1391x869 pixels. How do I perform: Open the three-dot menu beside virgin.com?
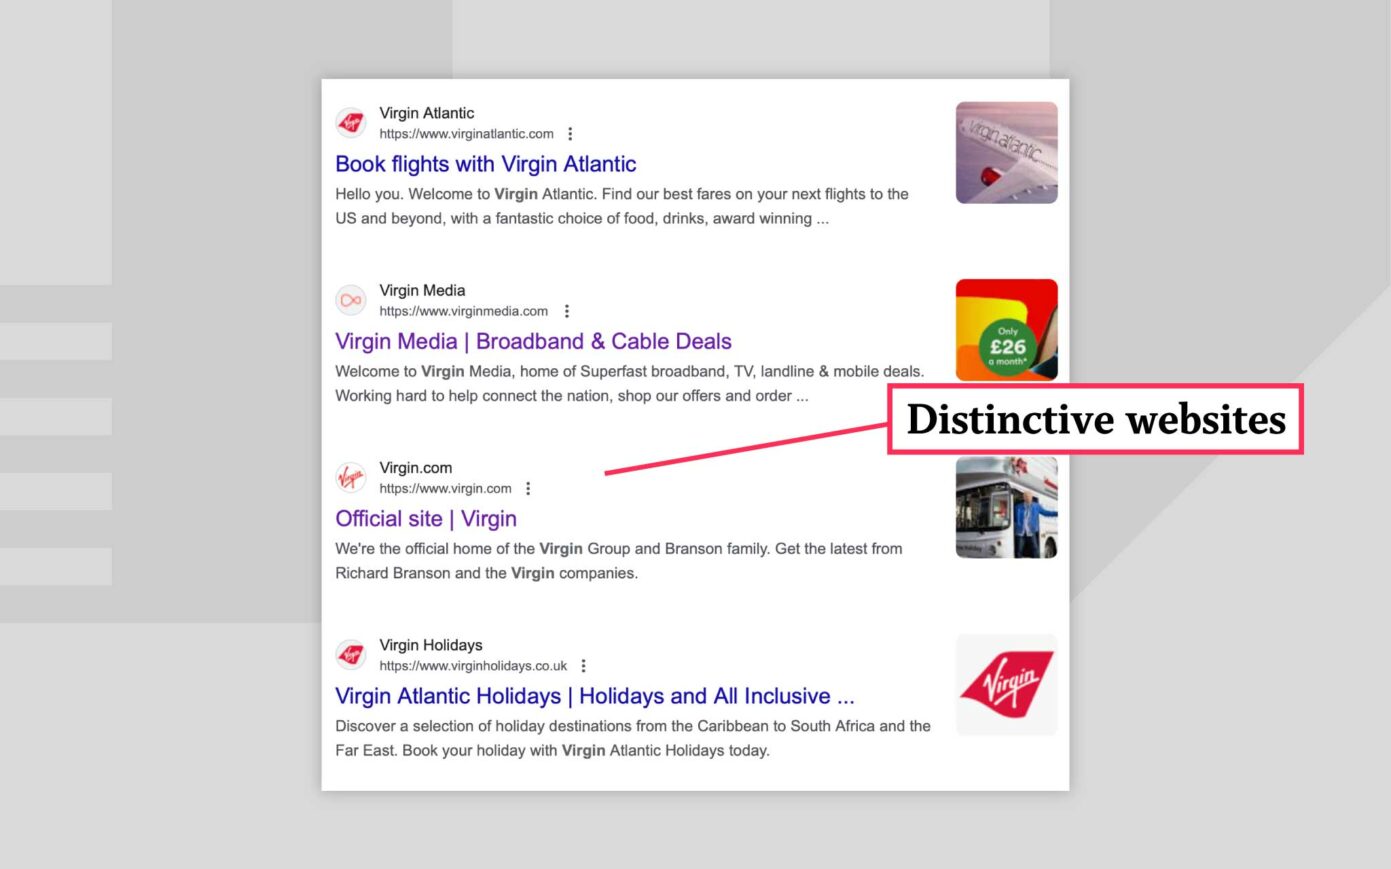pos(528,489)
